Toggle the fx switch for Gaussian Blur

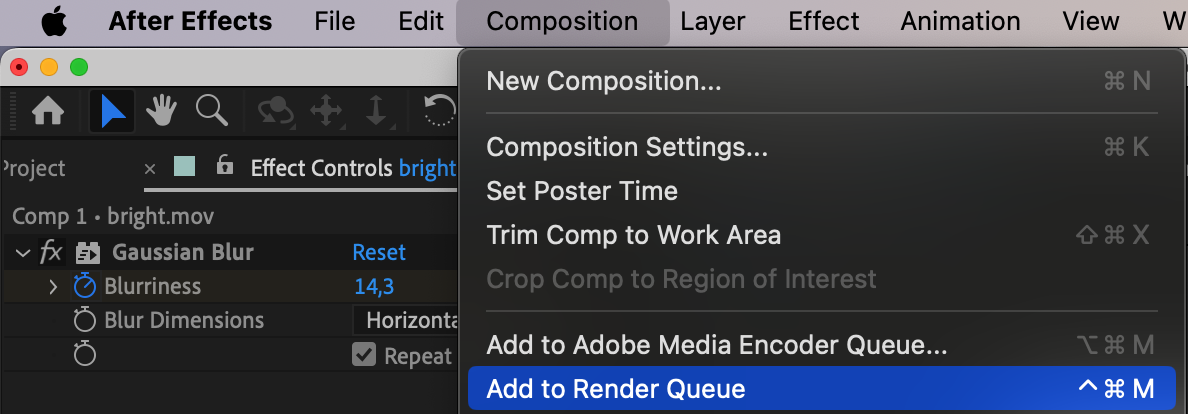(51, 252)
